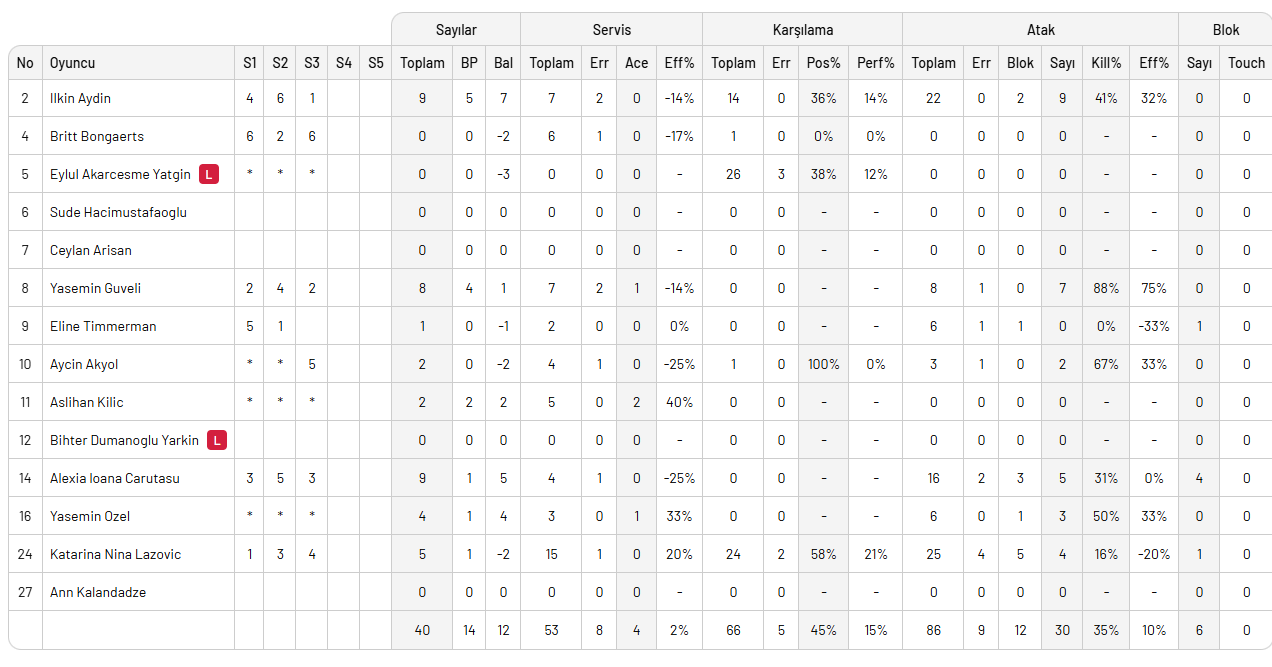1272x667 pixels.
Task: Click the Bal column header
Action: point(503,63)
